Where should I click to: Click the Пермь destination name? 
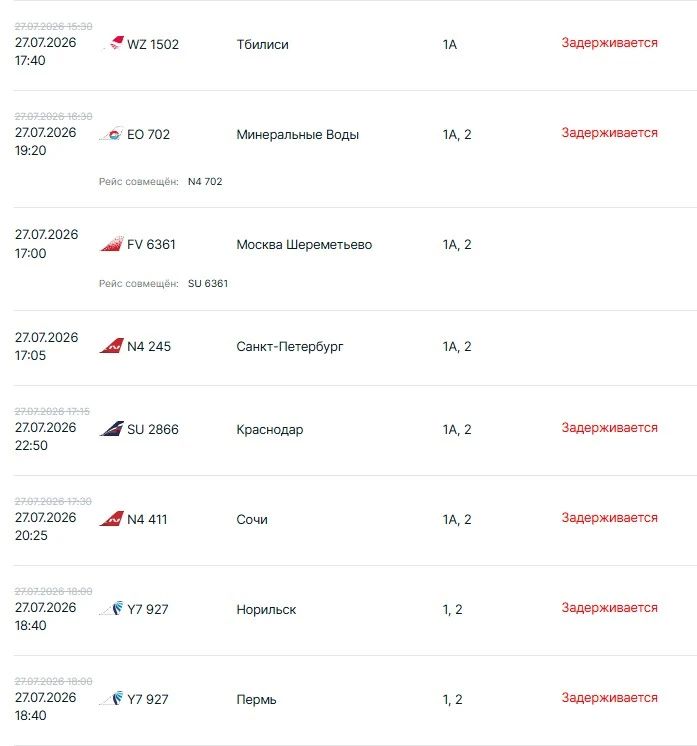pyautogui.click(x=256, y=699)
